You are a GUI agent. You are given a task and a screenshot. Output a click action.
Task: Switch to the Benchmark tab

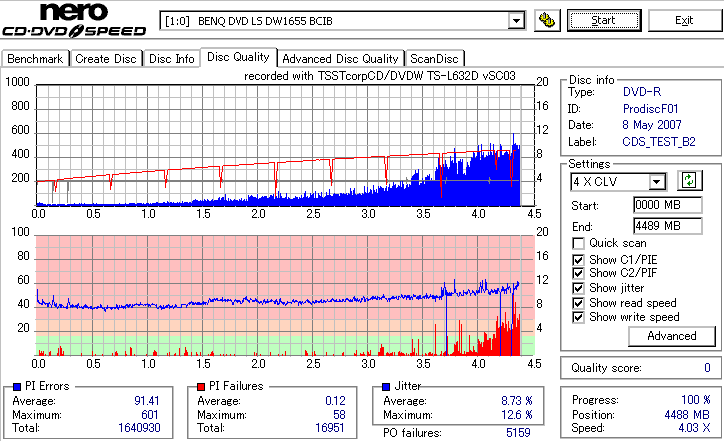tap(35, 59)
